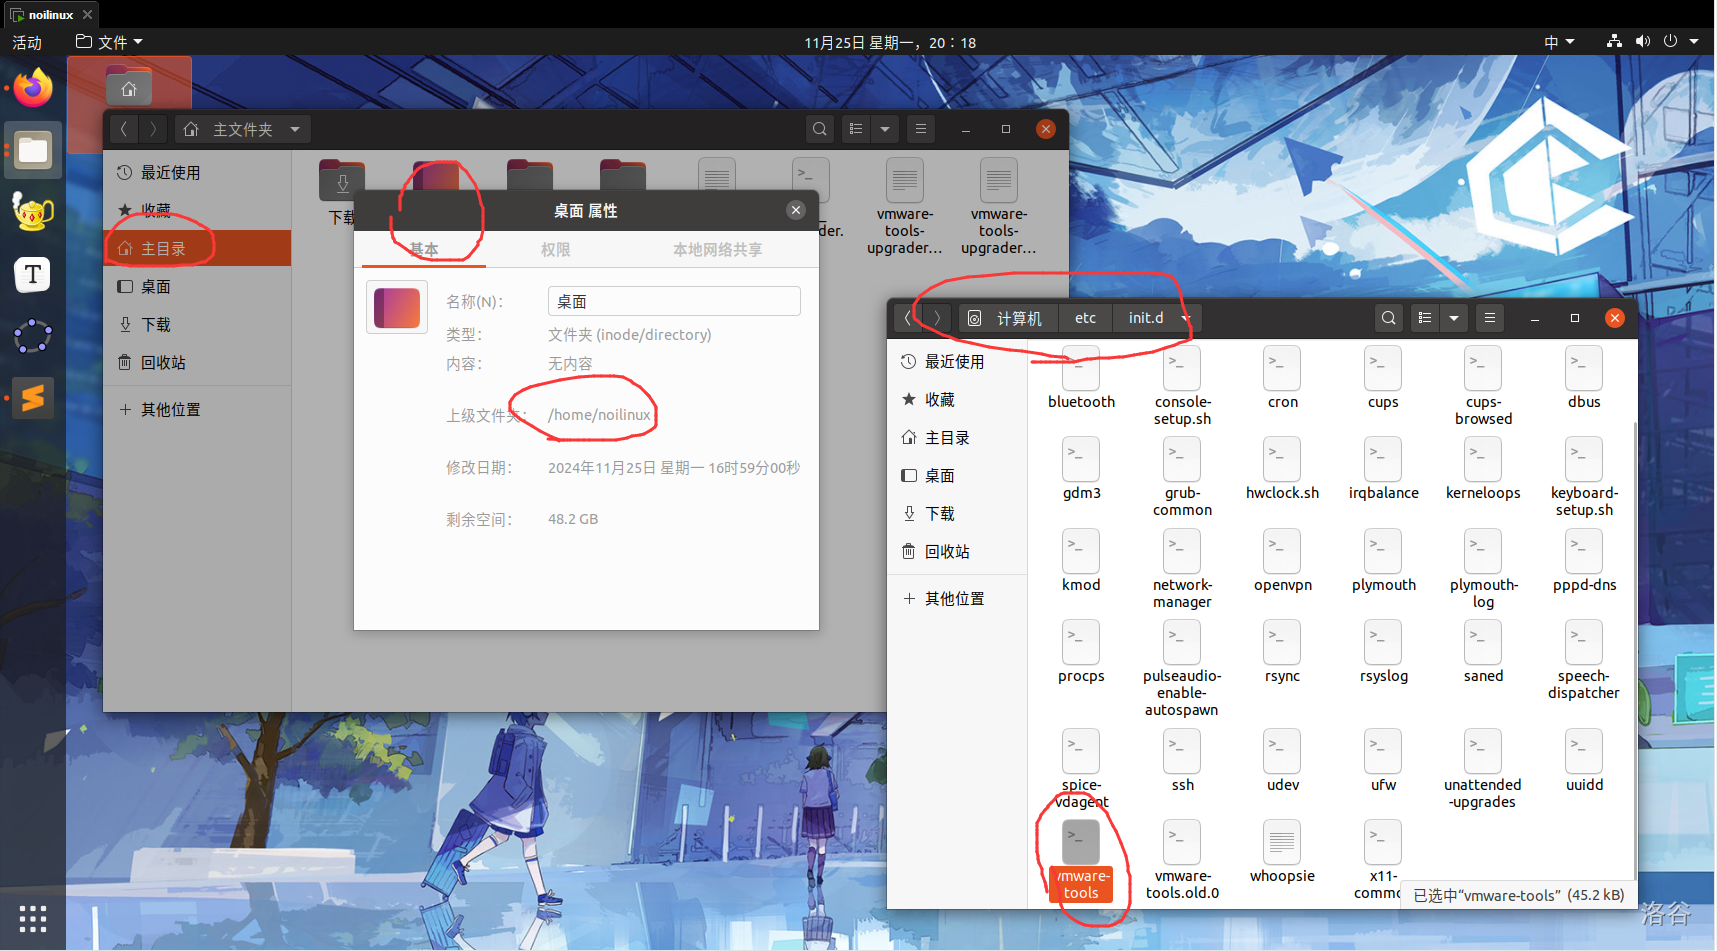Open the system power menu arrow

click(1694, 42)
